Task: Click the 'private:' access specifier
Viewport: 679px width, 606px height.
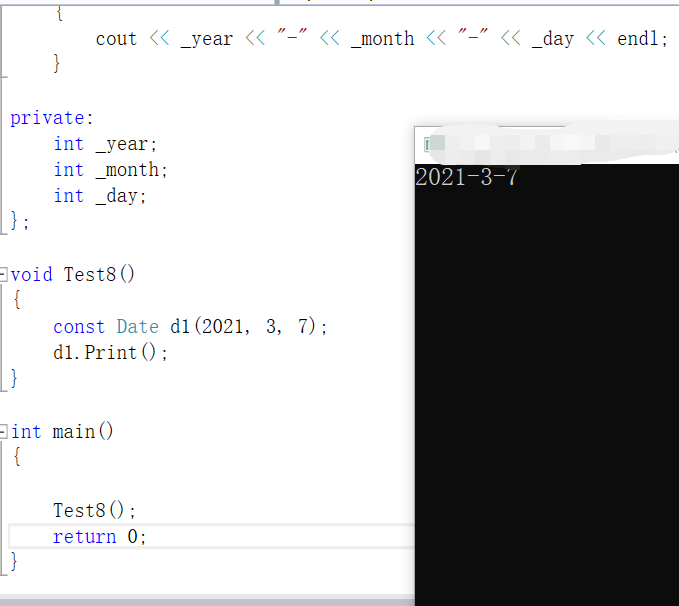Action: [x=52, y=118]
